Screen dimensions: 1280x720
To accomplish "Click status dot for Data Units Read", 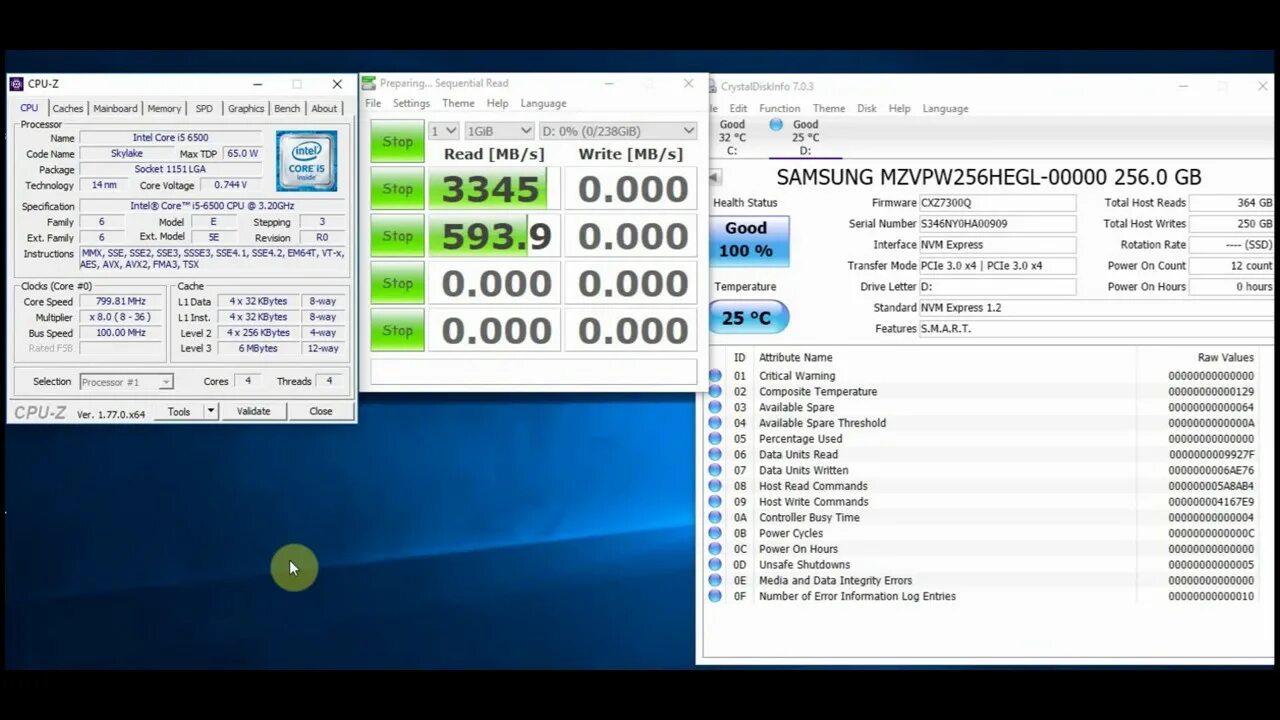I will tap(715, 454).
